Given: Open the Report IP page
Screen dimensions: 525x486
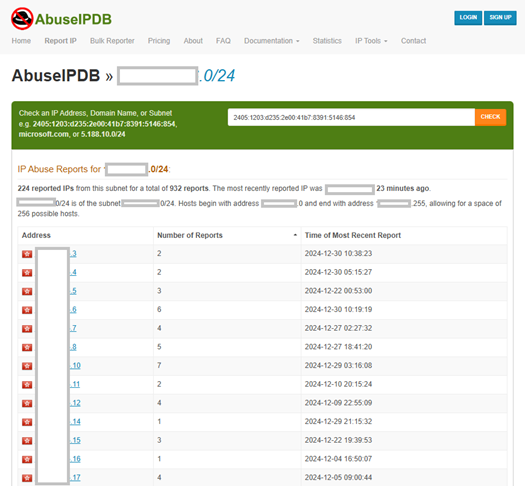Looking at the screenshot, I should pos(60,41).
